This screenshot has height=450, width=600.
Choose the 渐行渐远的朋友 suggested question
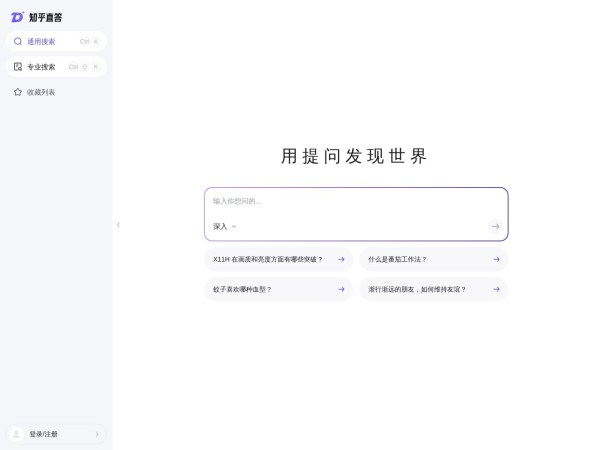(417, 289)
